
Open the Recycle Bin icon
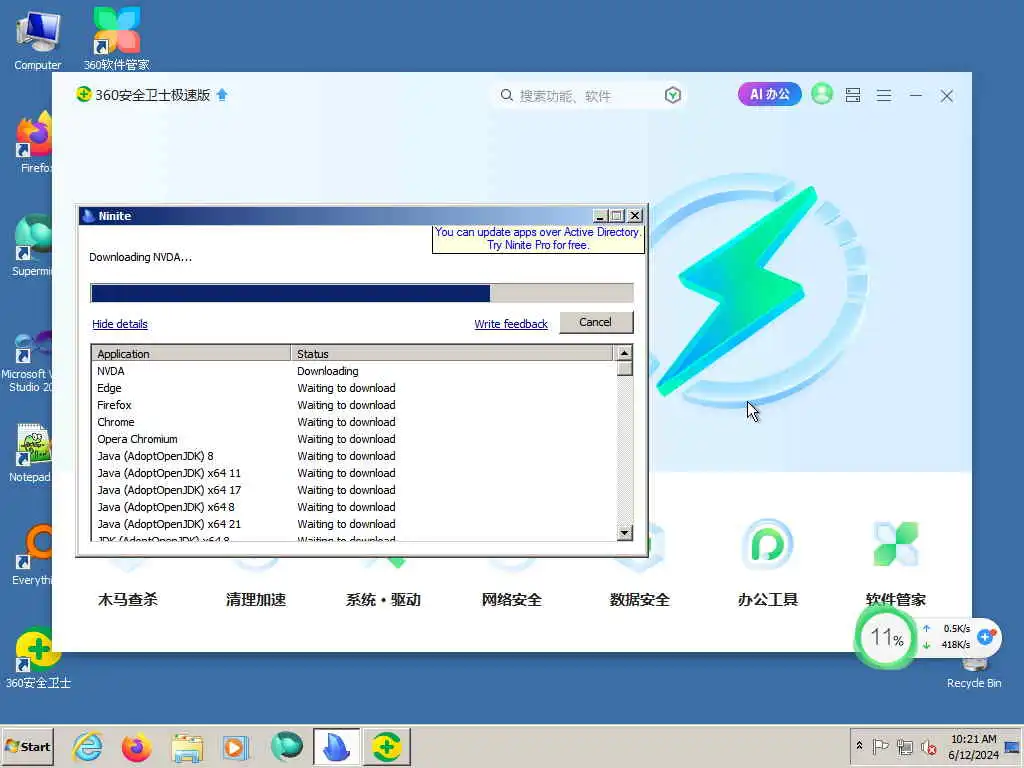pyautogui.click(x=974, y=674)
